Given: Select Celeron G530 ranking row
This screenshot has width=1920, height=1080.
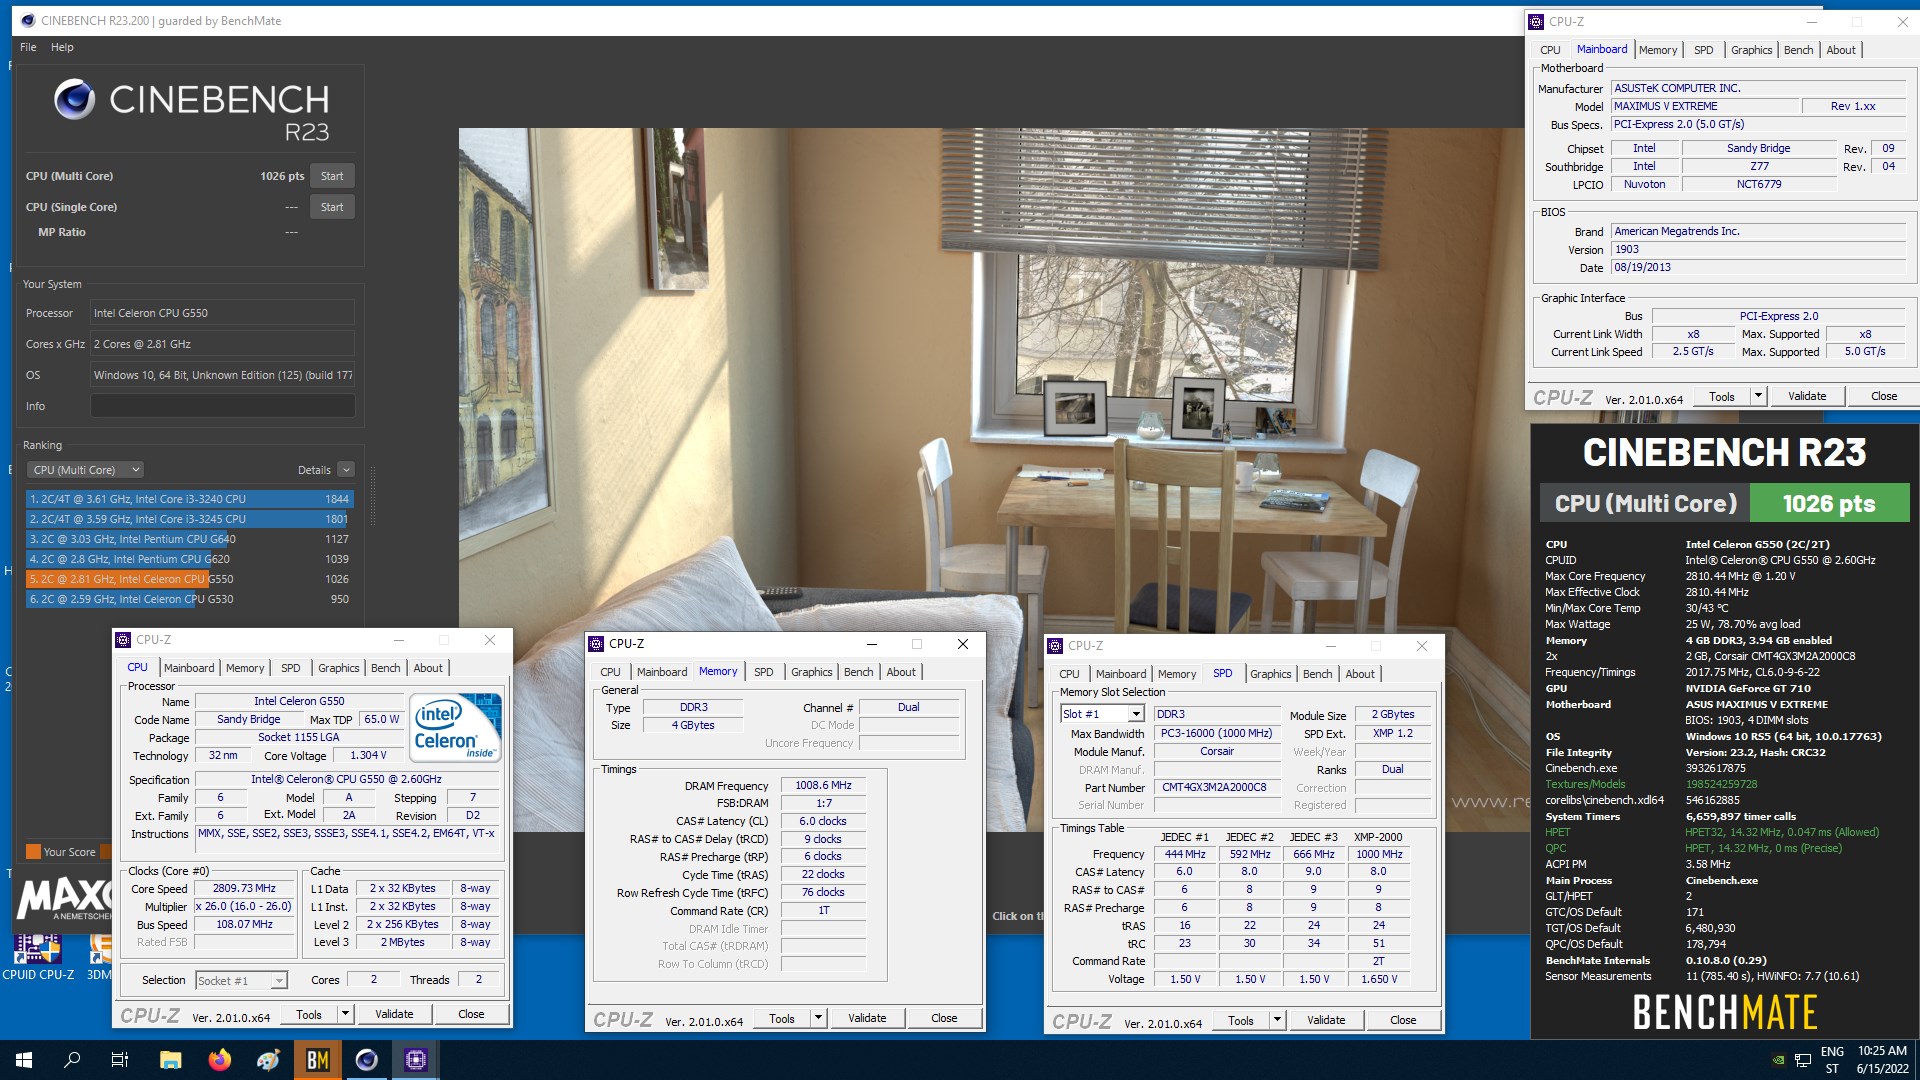Looking at the screenshot, I should pyautogui.click(x=189, y=599).
